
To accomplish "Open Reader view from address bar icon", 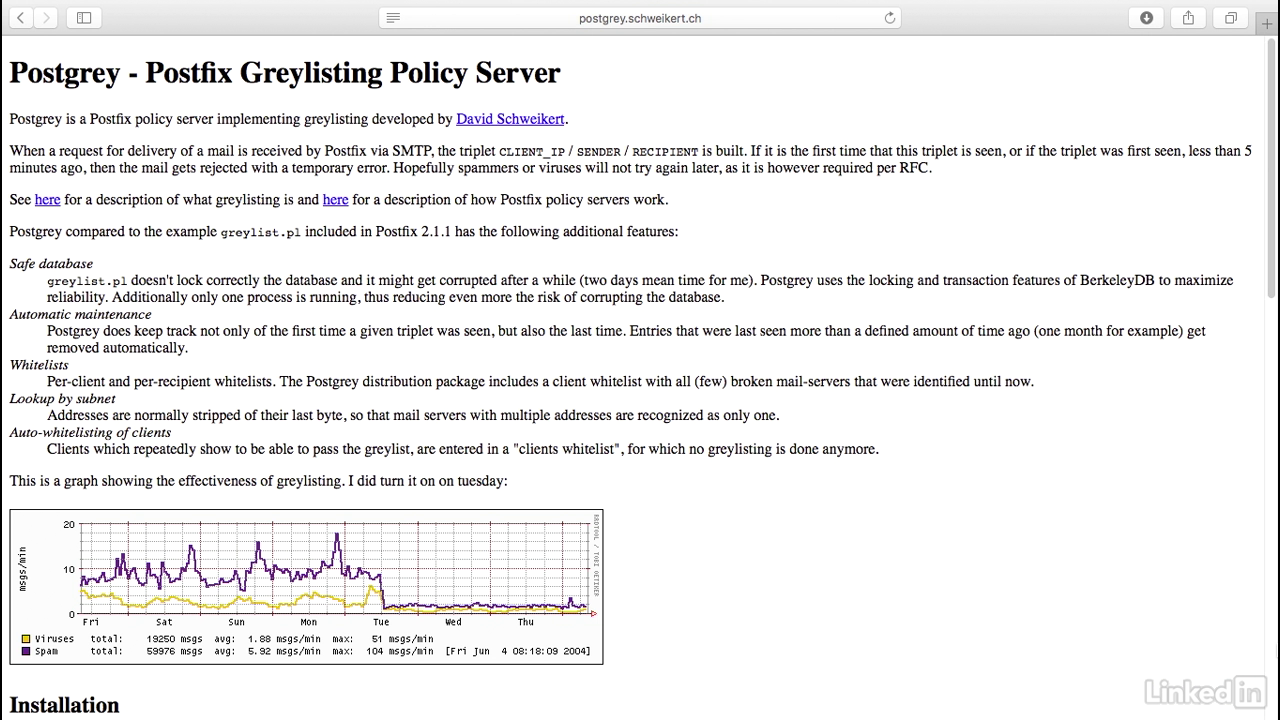I will pos(393,18).
